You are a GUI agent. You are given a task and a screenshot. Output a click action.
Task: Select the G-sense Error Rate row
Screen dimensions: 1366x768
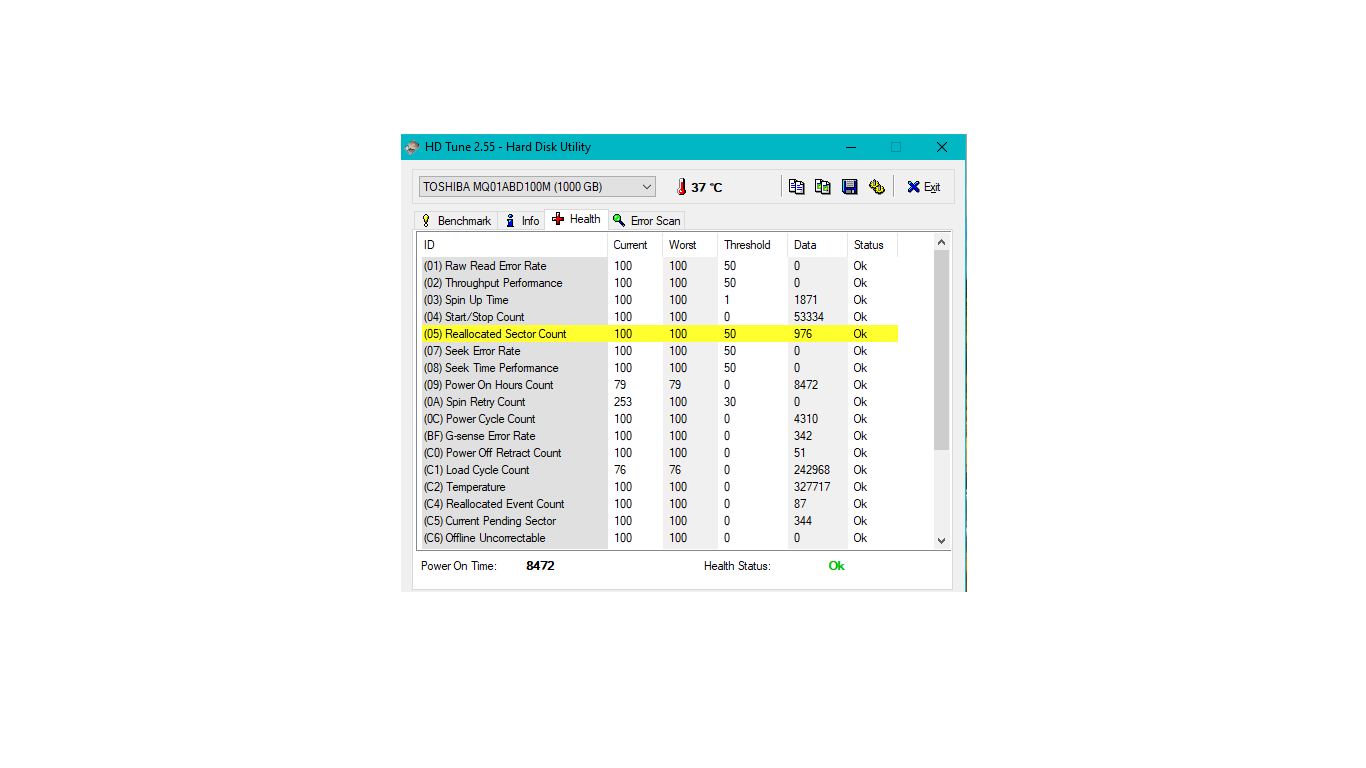(658, 436)
